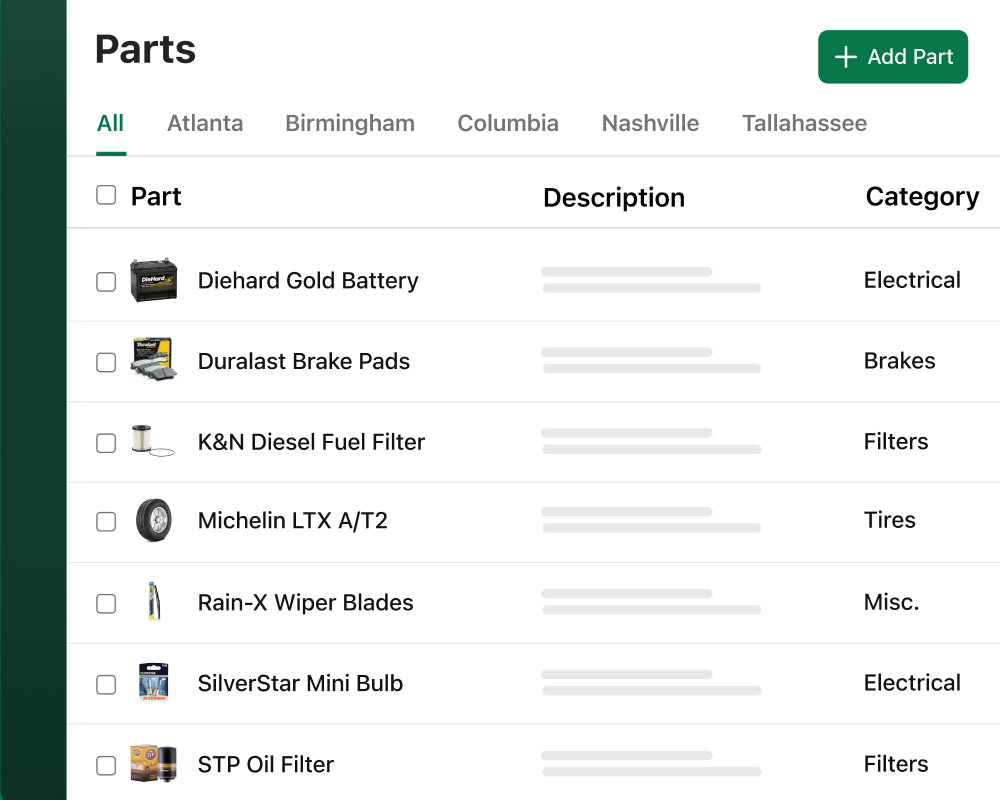This screenshot has height=800, width=1000.
Task: Toggle the select-all checkbox beside Part header
Action: click(106, 195)
